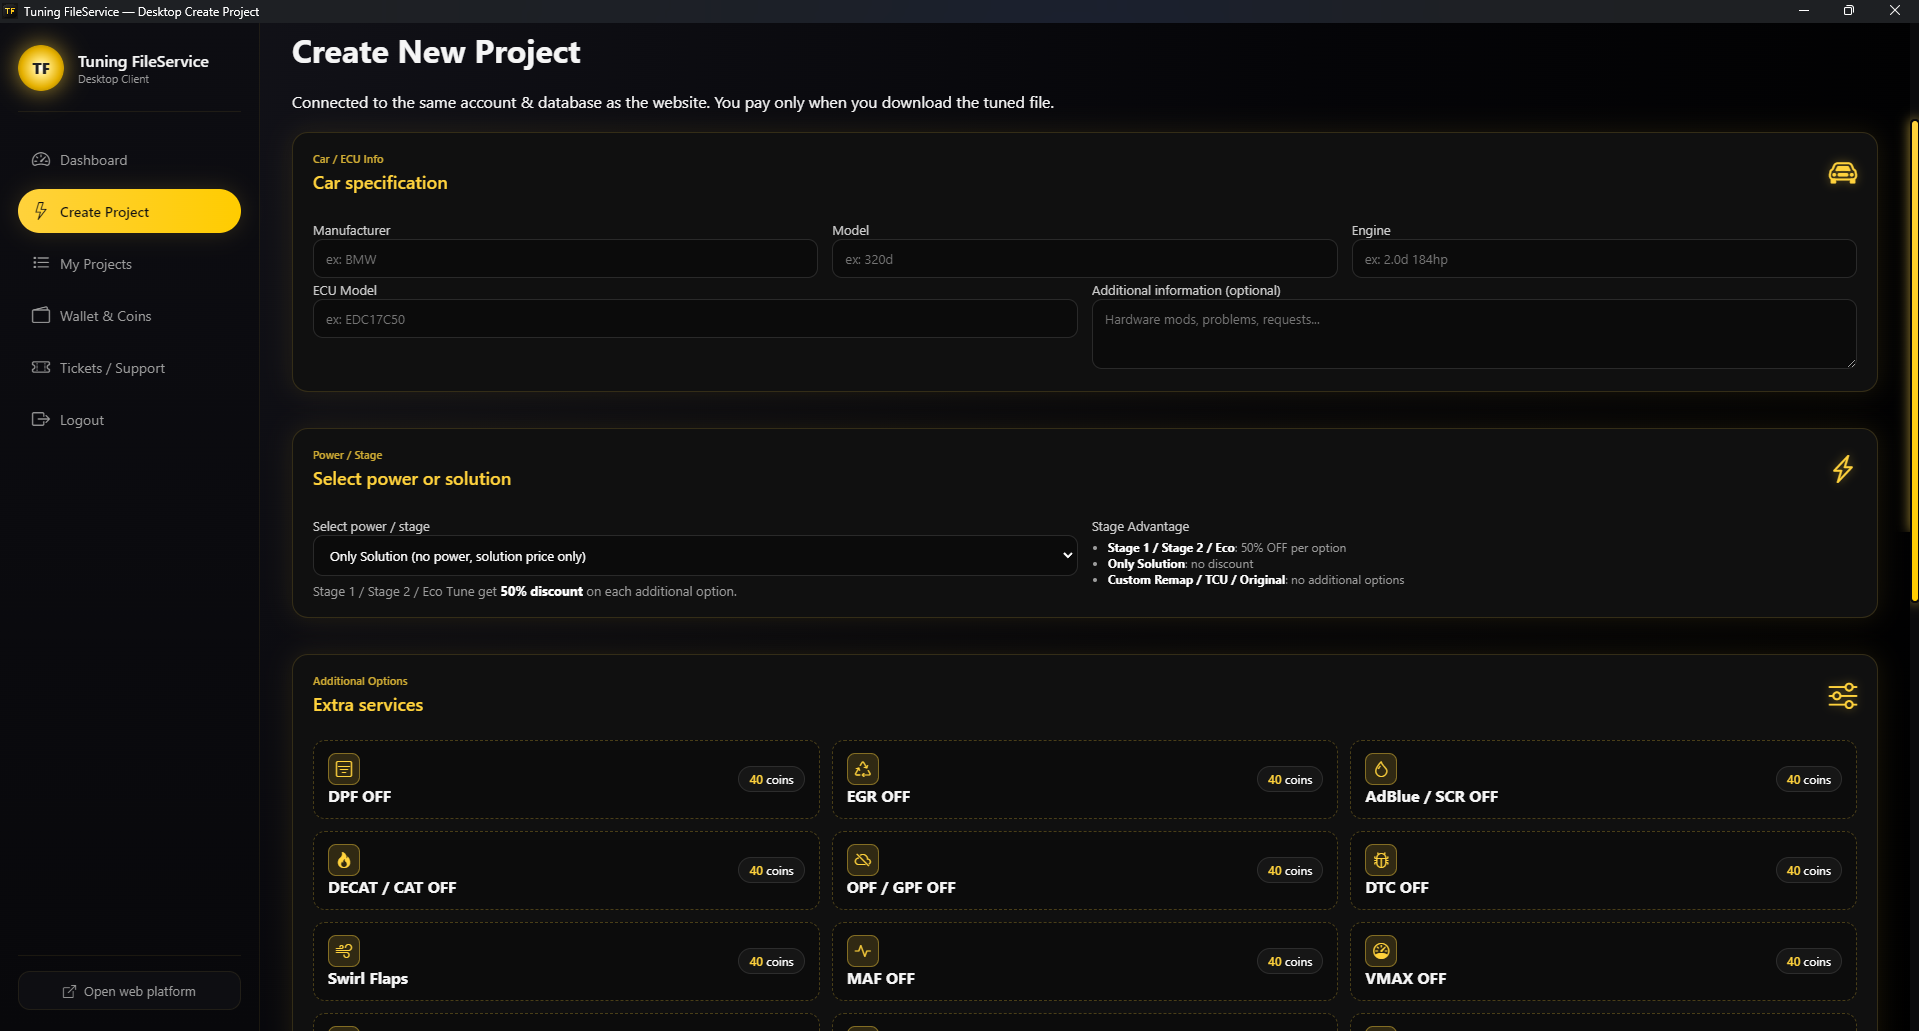Click the AdBlue / SCR OFF droplet icon
1919x1031 pixels.
(x=1381, y=769)
